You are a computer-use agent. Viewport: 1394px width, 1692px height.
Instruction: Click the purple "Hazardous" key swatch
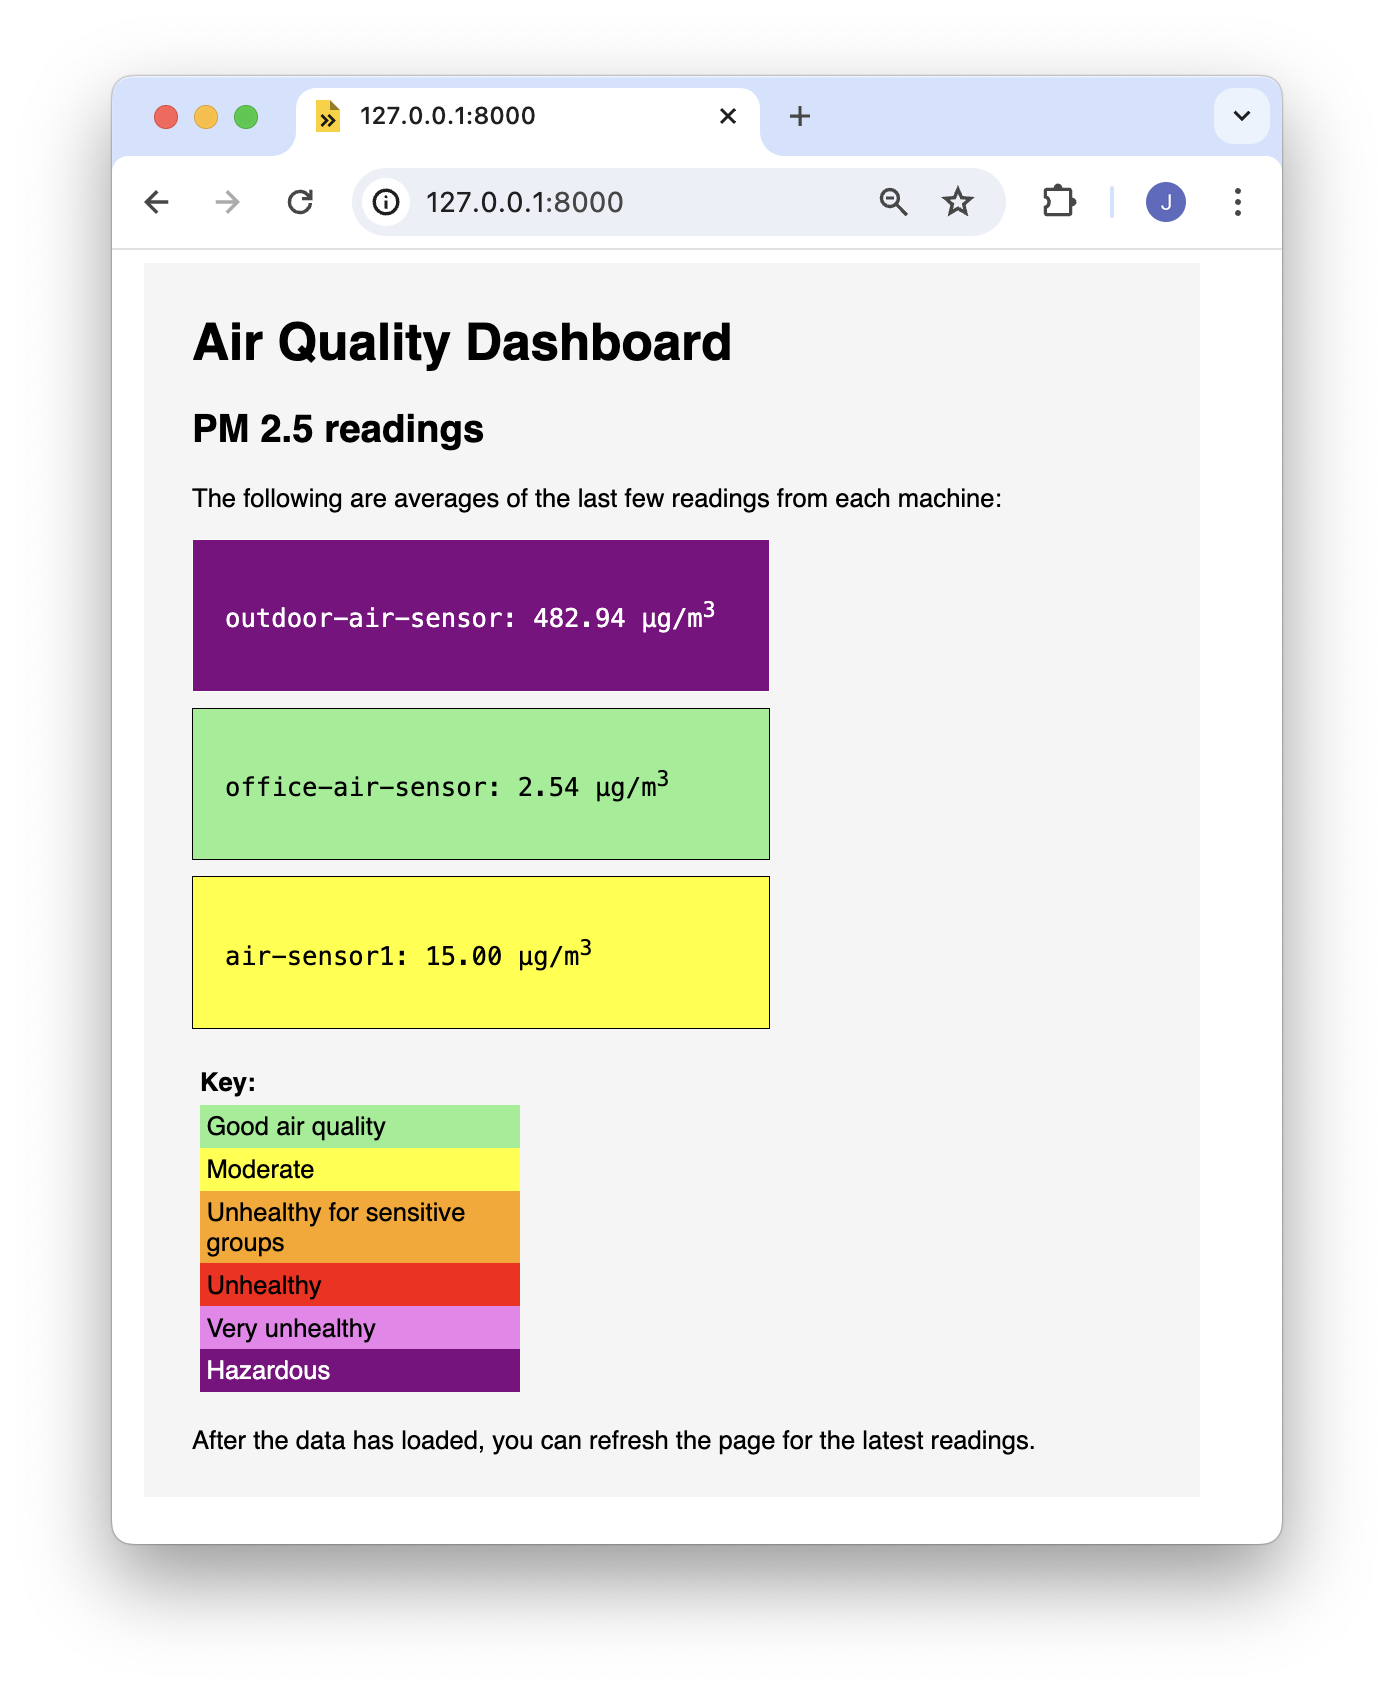coord(360,1370)
